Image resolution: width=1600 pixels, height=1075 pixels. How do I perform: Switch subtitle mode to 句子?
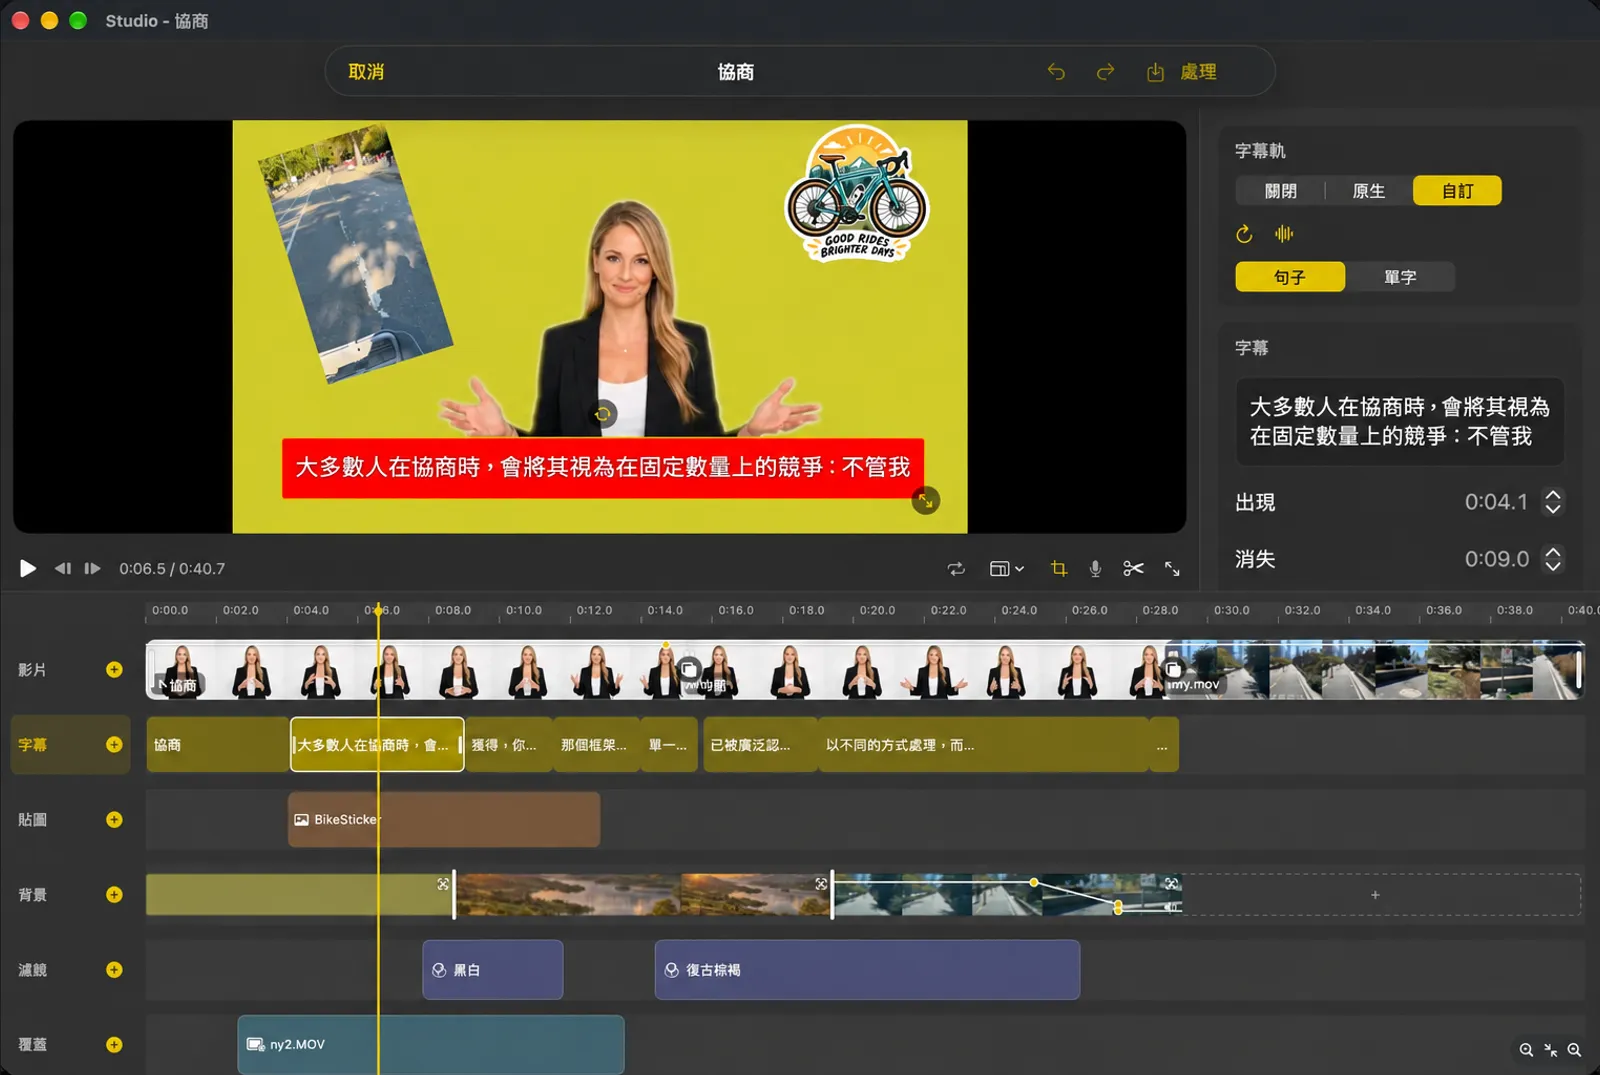1290,277
